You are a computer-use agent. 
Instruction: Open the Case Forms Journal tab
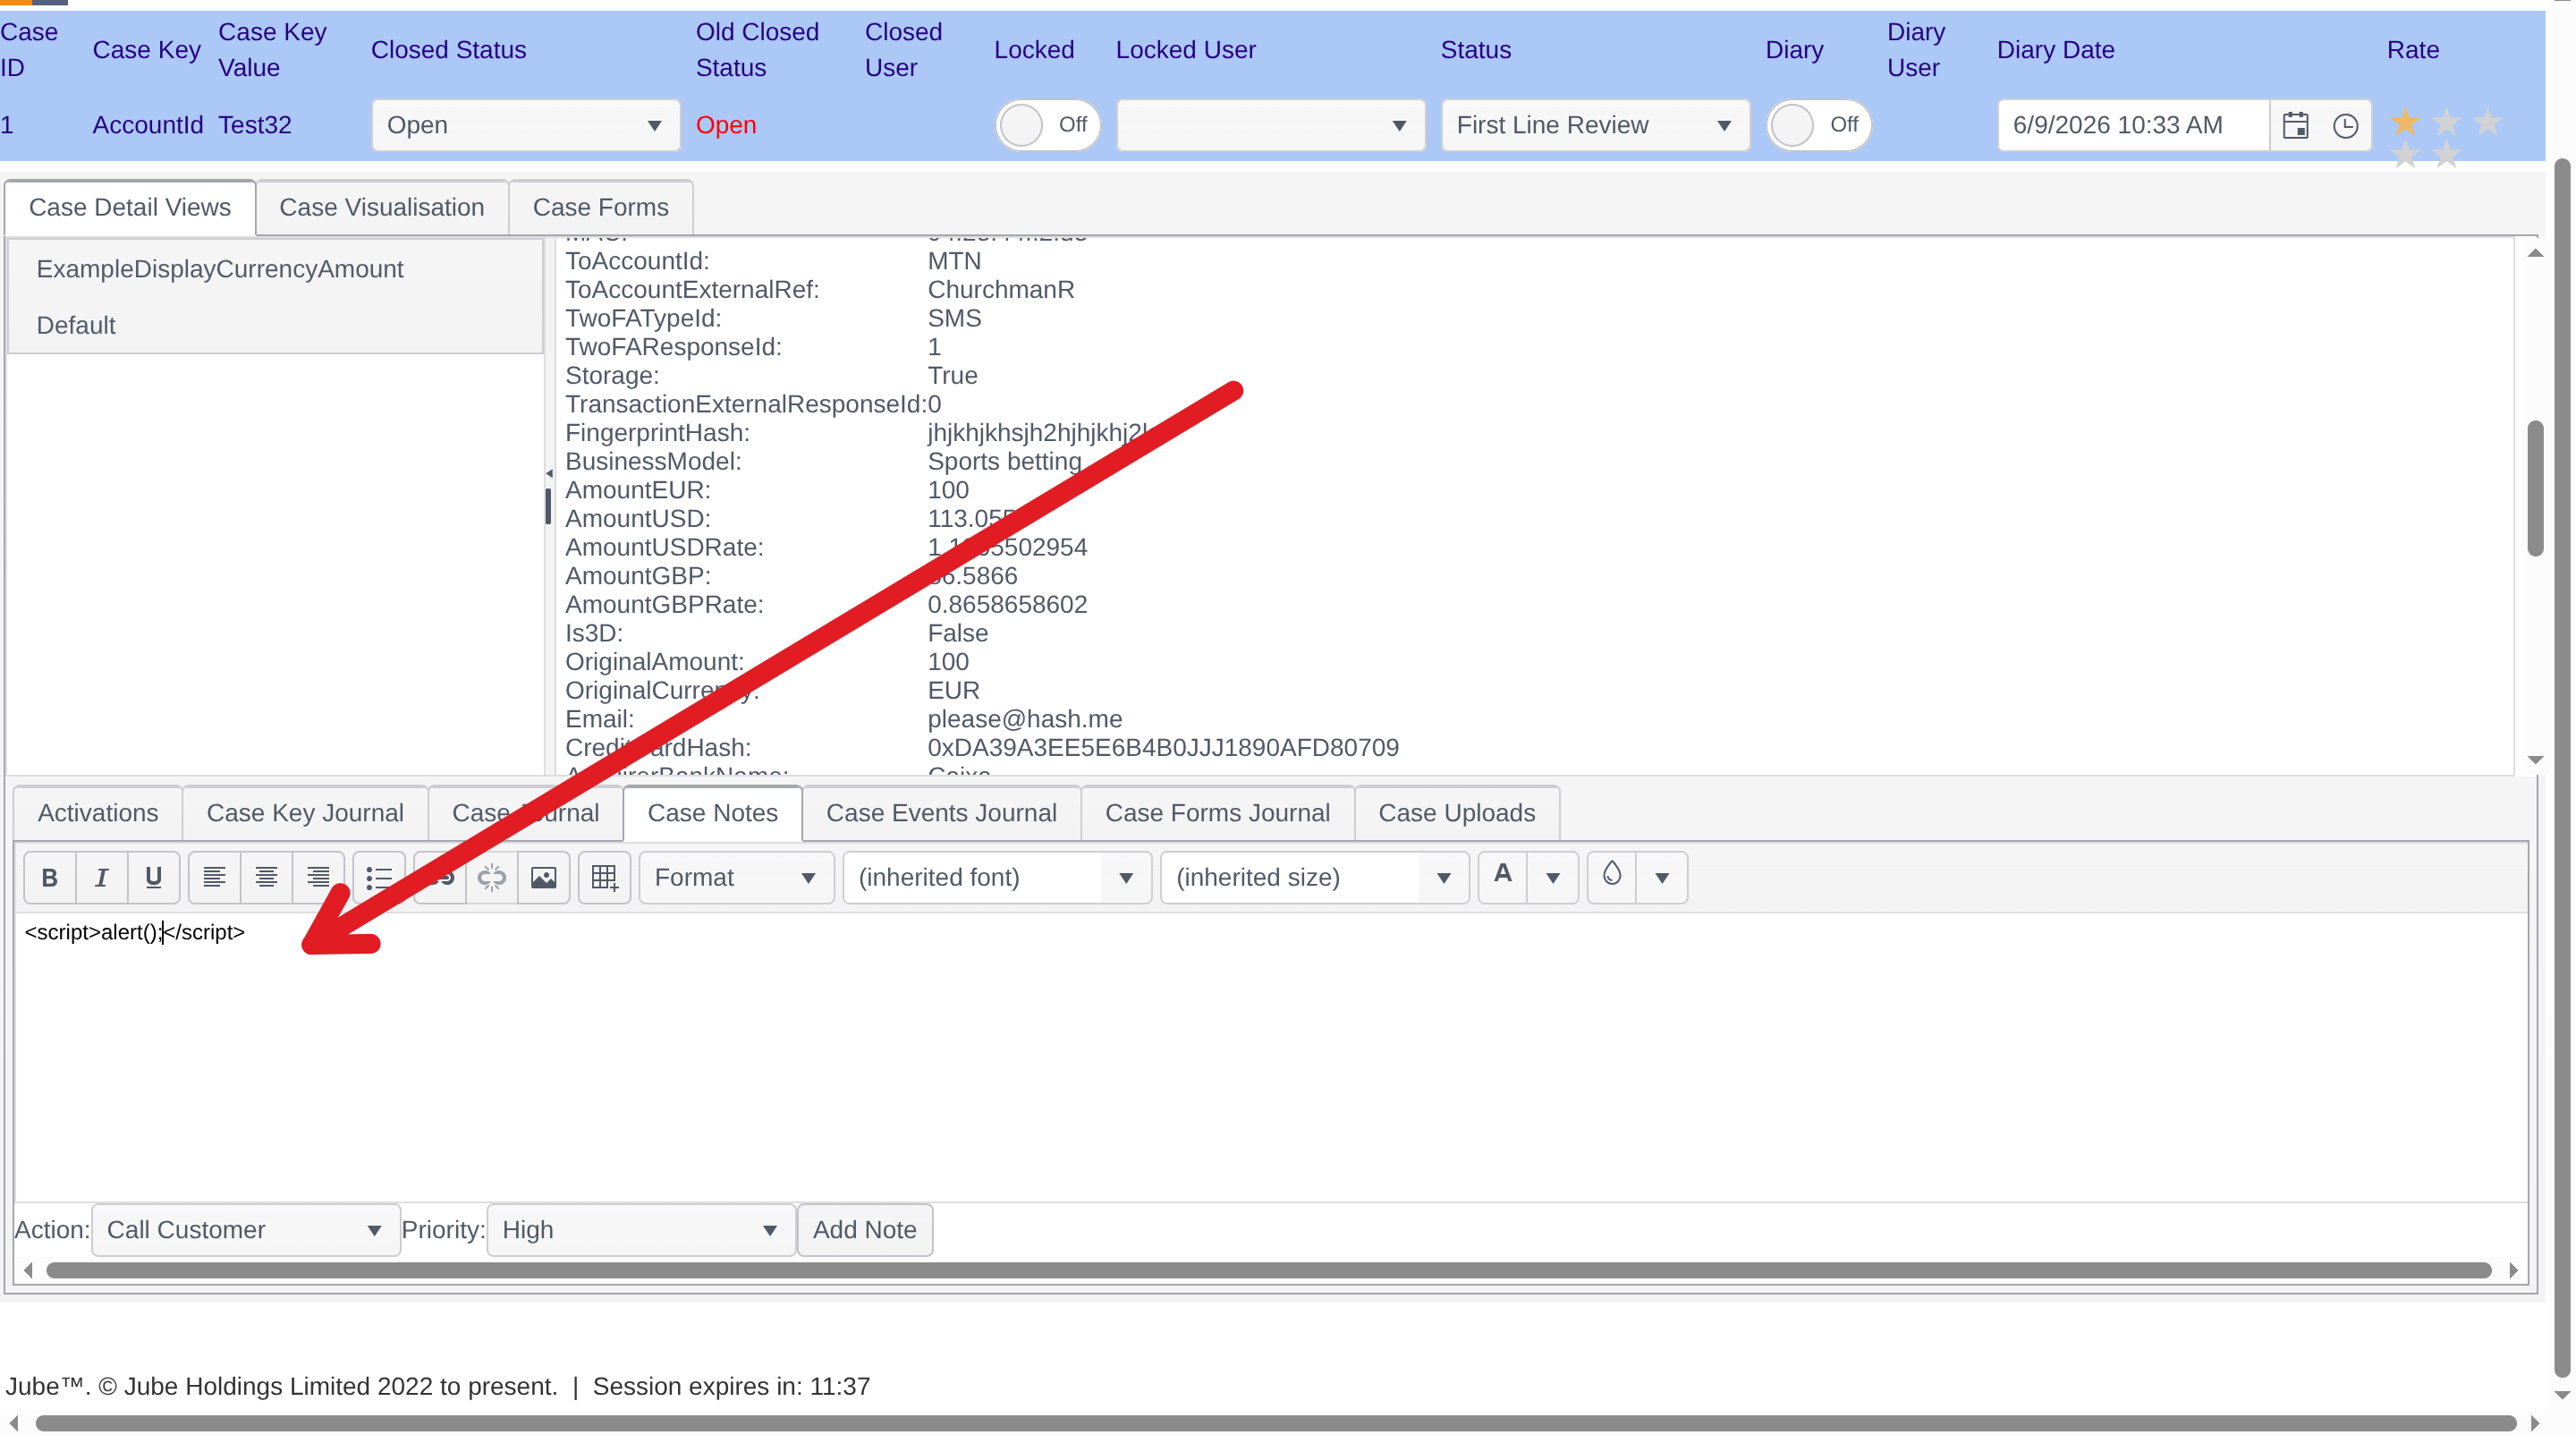click(1217, 813)
